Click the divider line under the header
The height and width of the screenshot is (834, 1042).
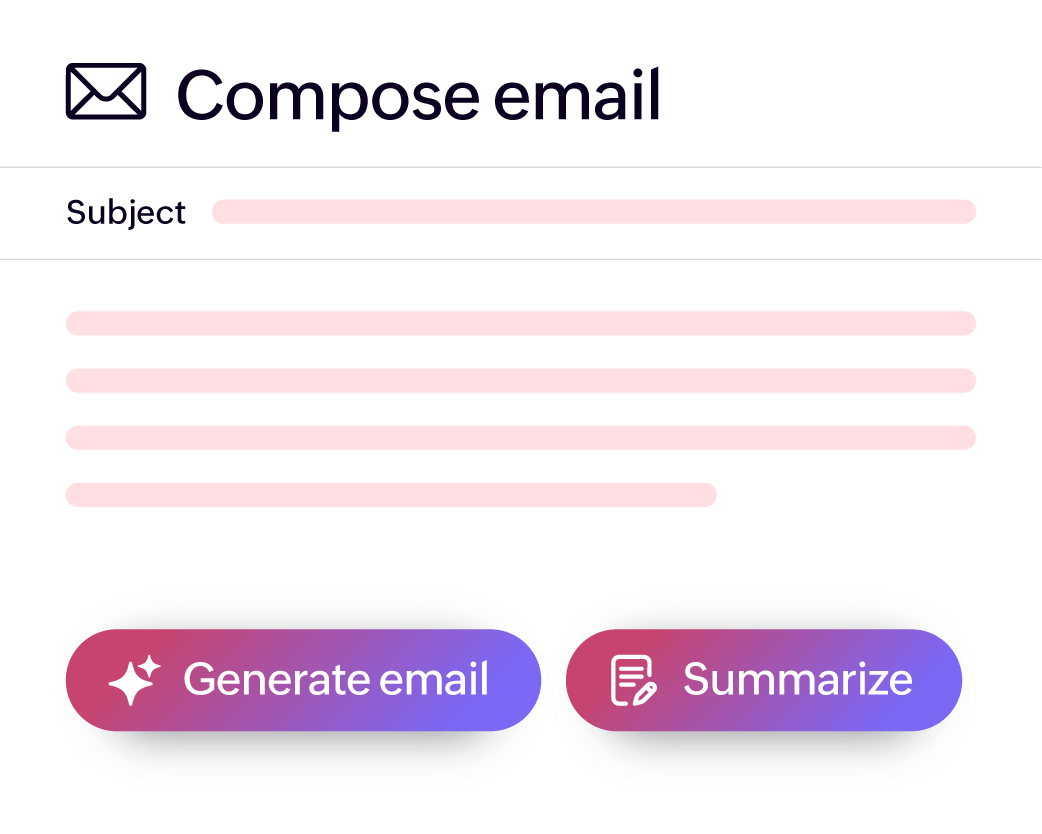520,167
